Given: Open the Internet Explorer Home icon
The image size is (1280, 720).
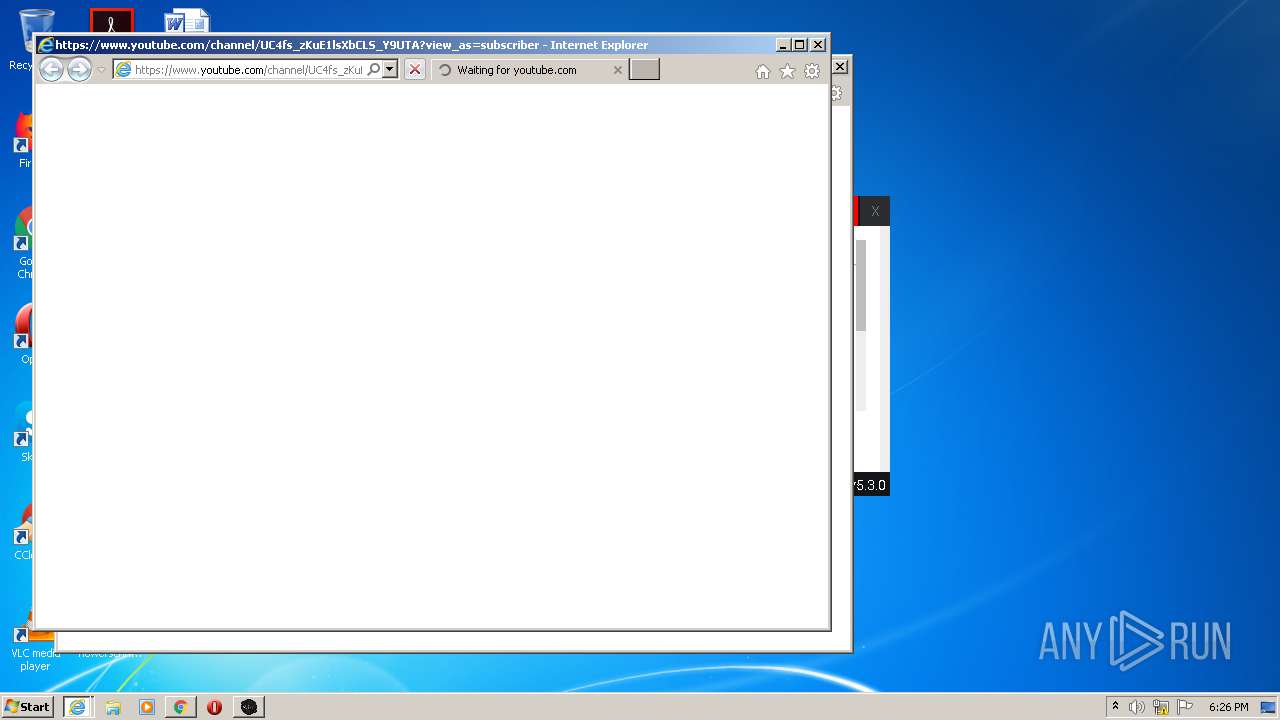Looking at the screenshot, I should pos(763,71).
